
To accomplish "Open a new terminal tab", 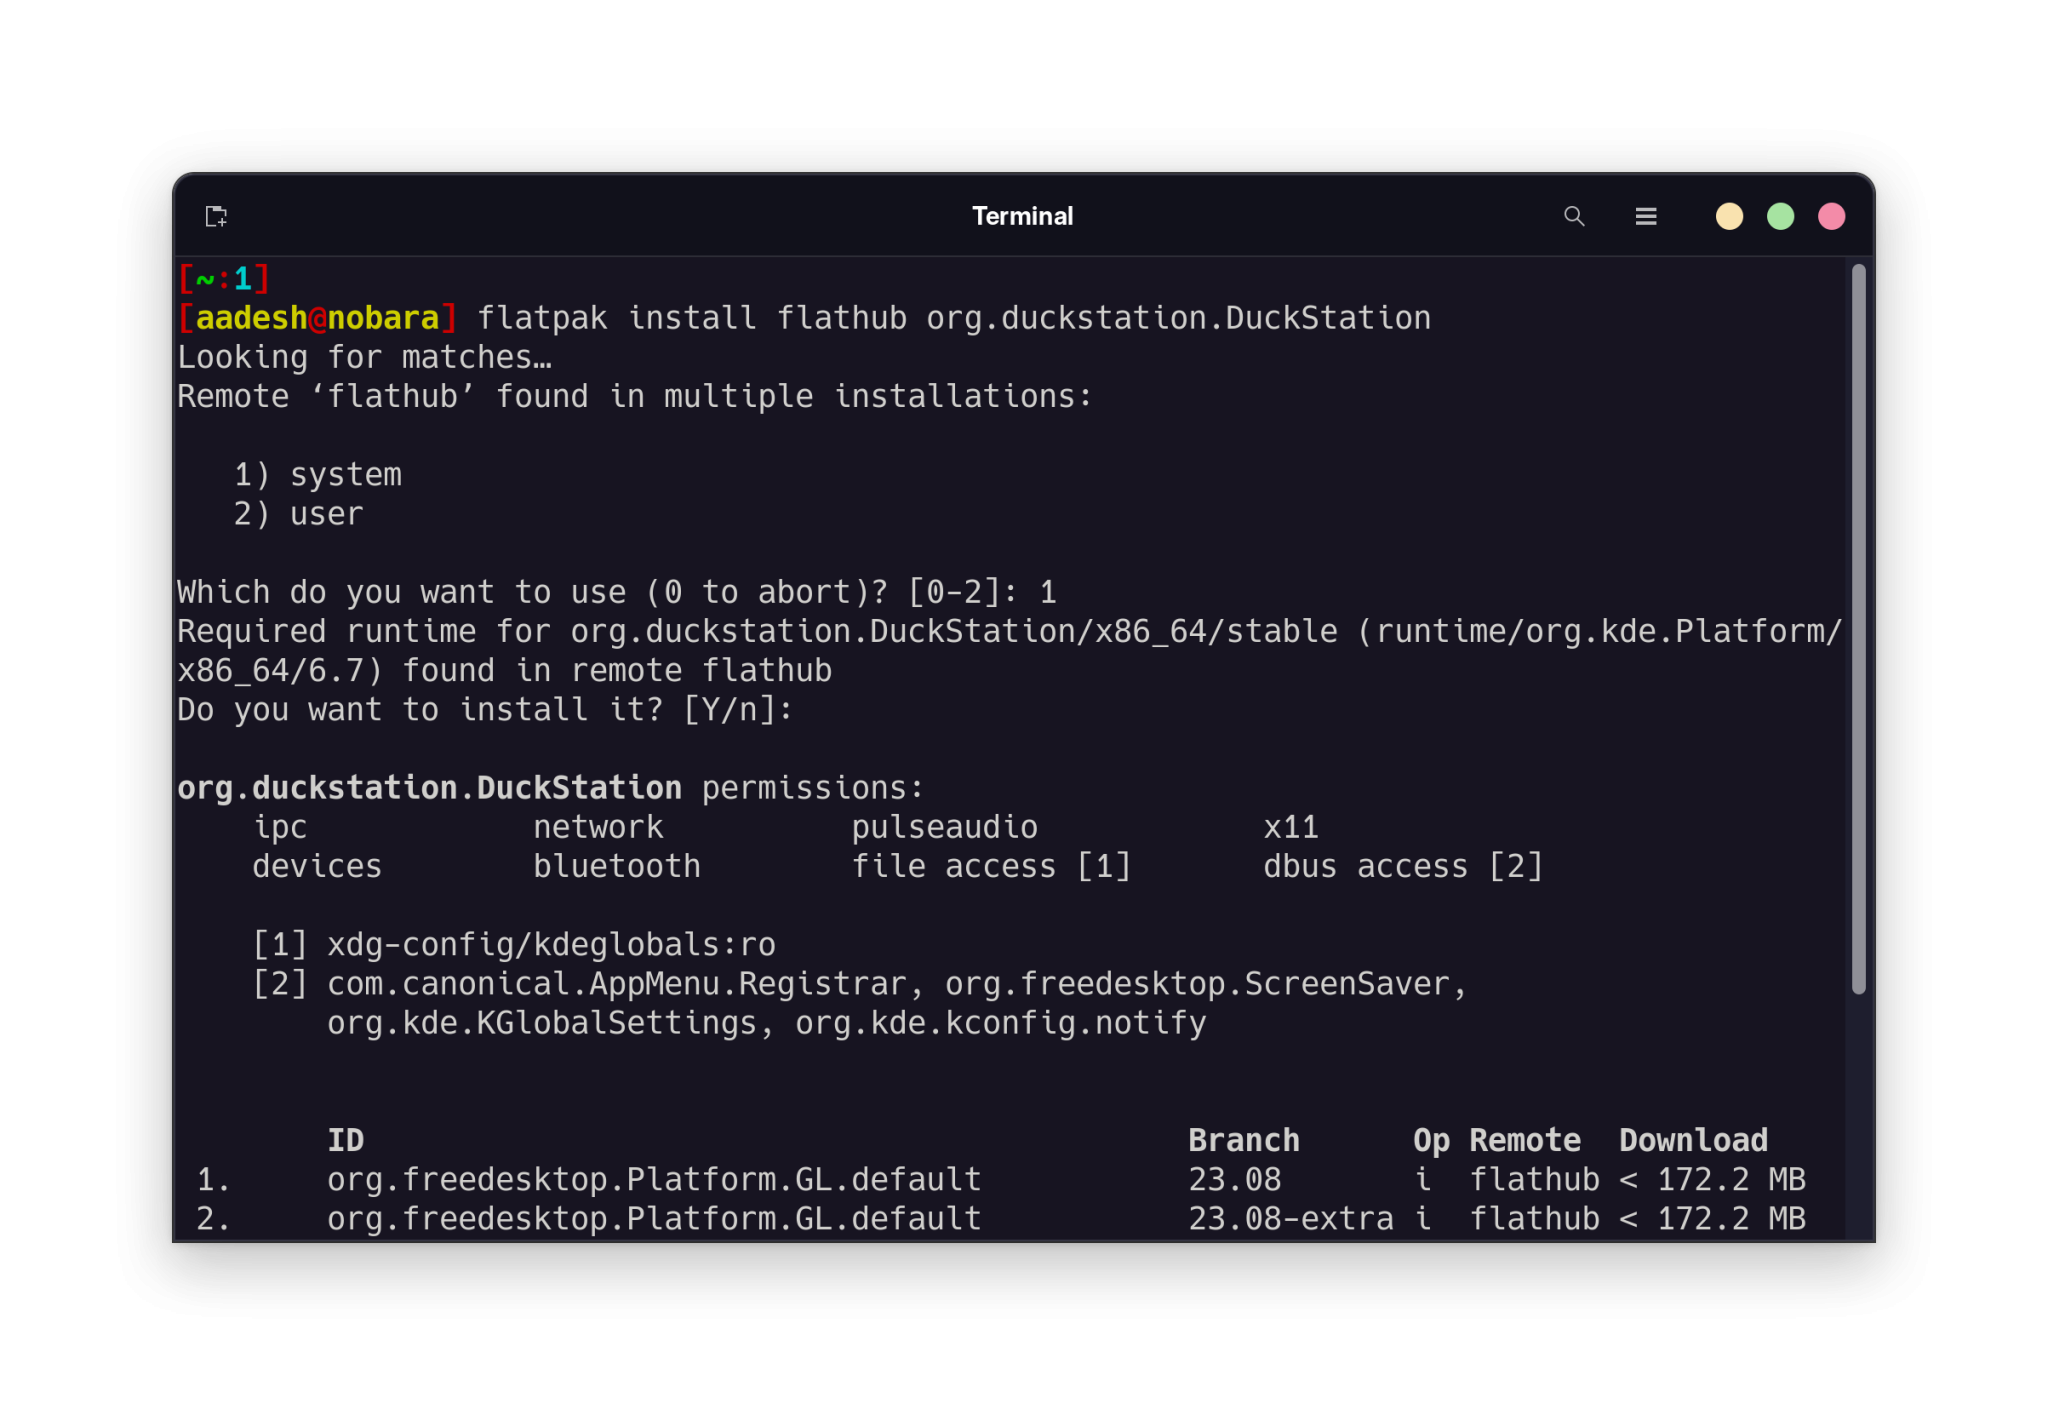I will [216, 216].
